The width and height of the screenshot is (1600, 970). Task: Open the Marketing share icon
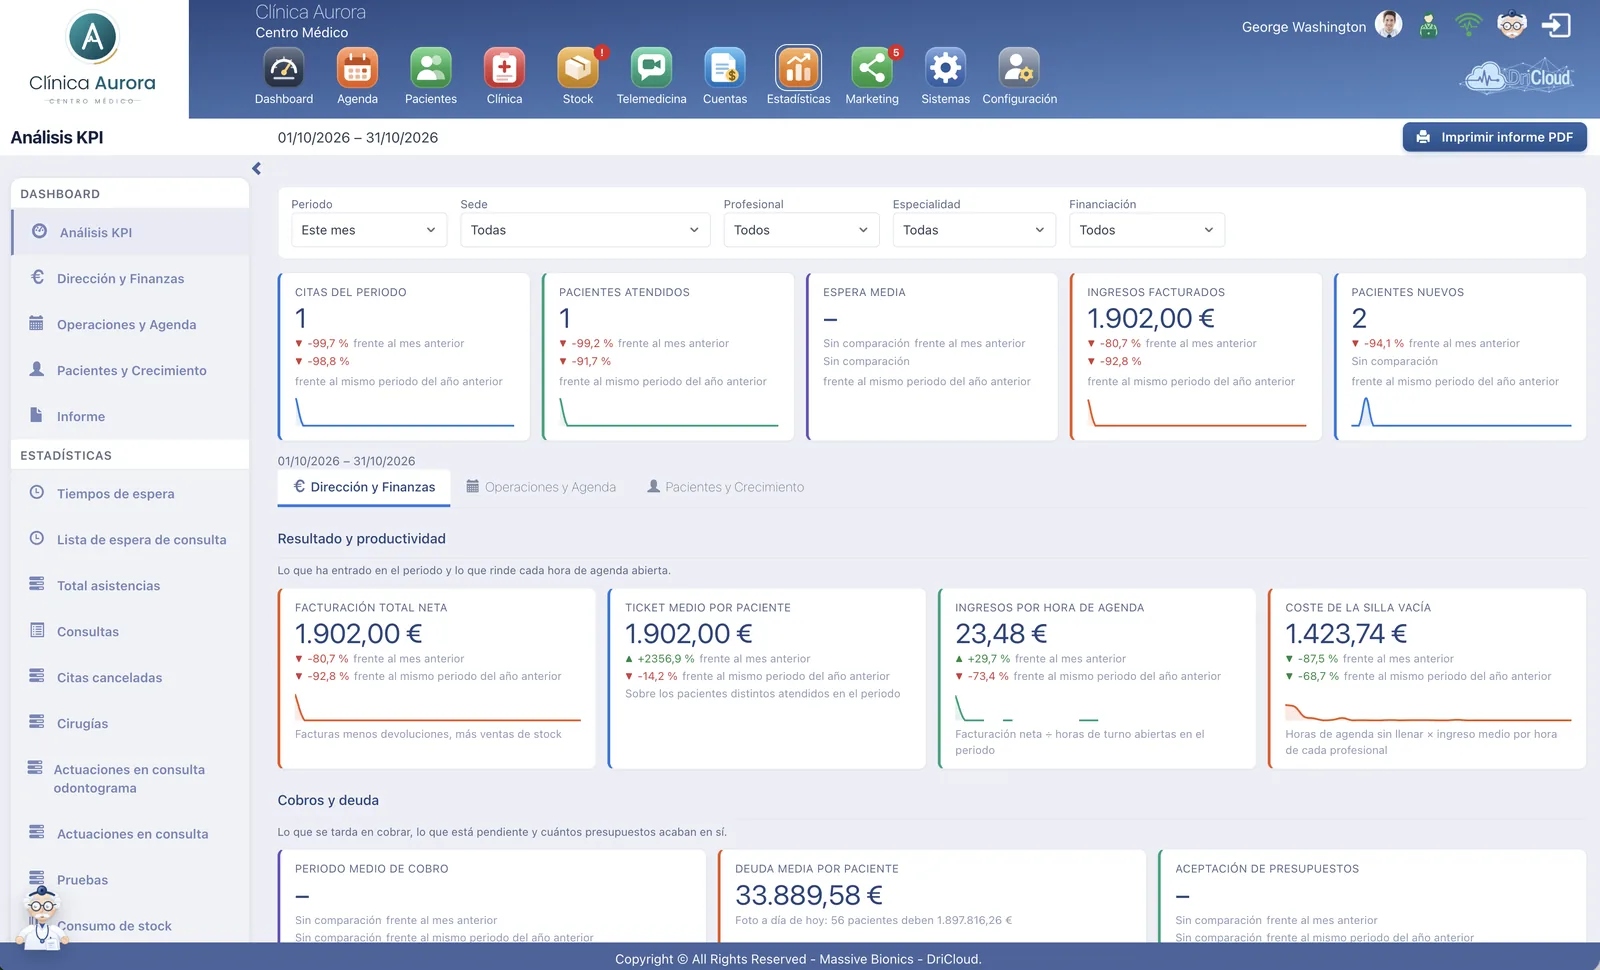pyautogui.click(x=872, y=68)
